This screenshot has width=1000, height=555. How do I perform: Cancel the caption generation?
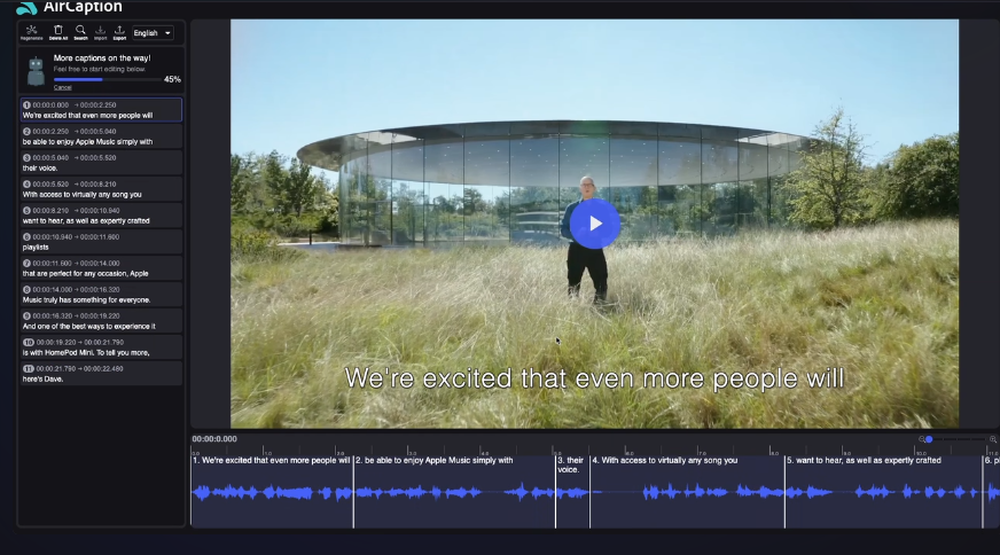click(x=62, y=87)
